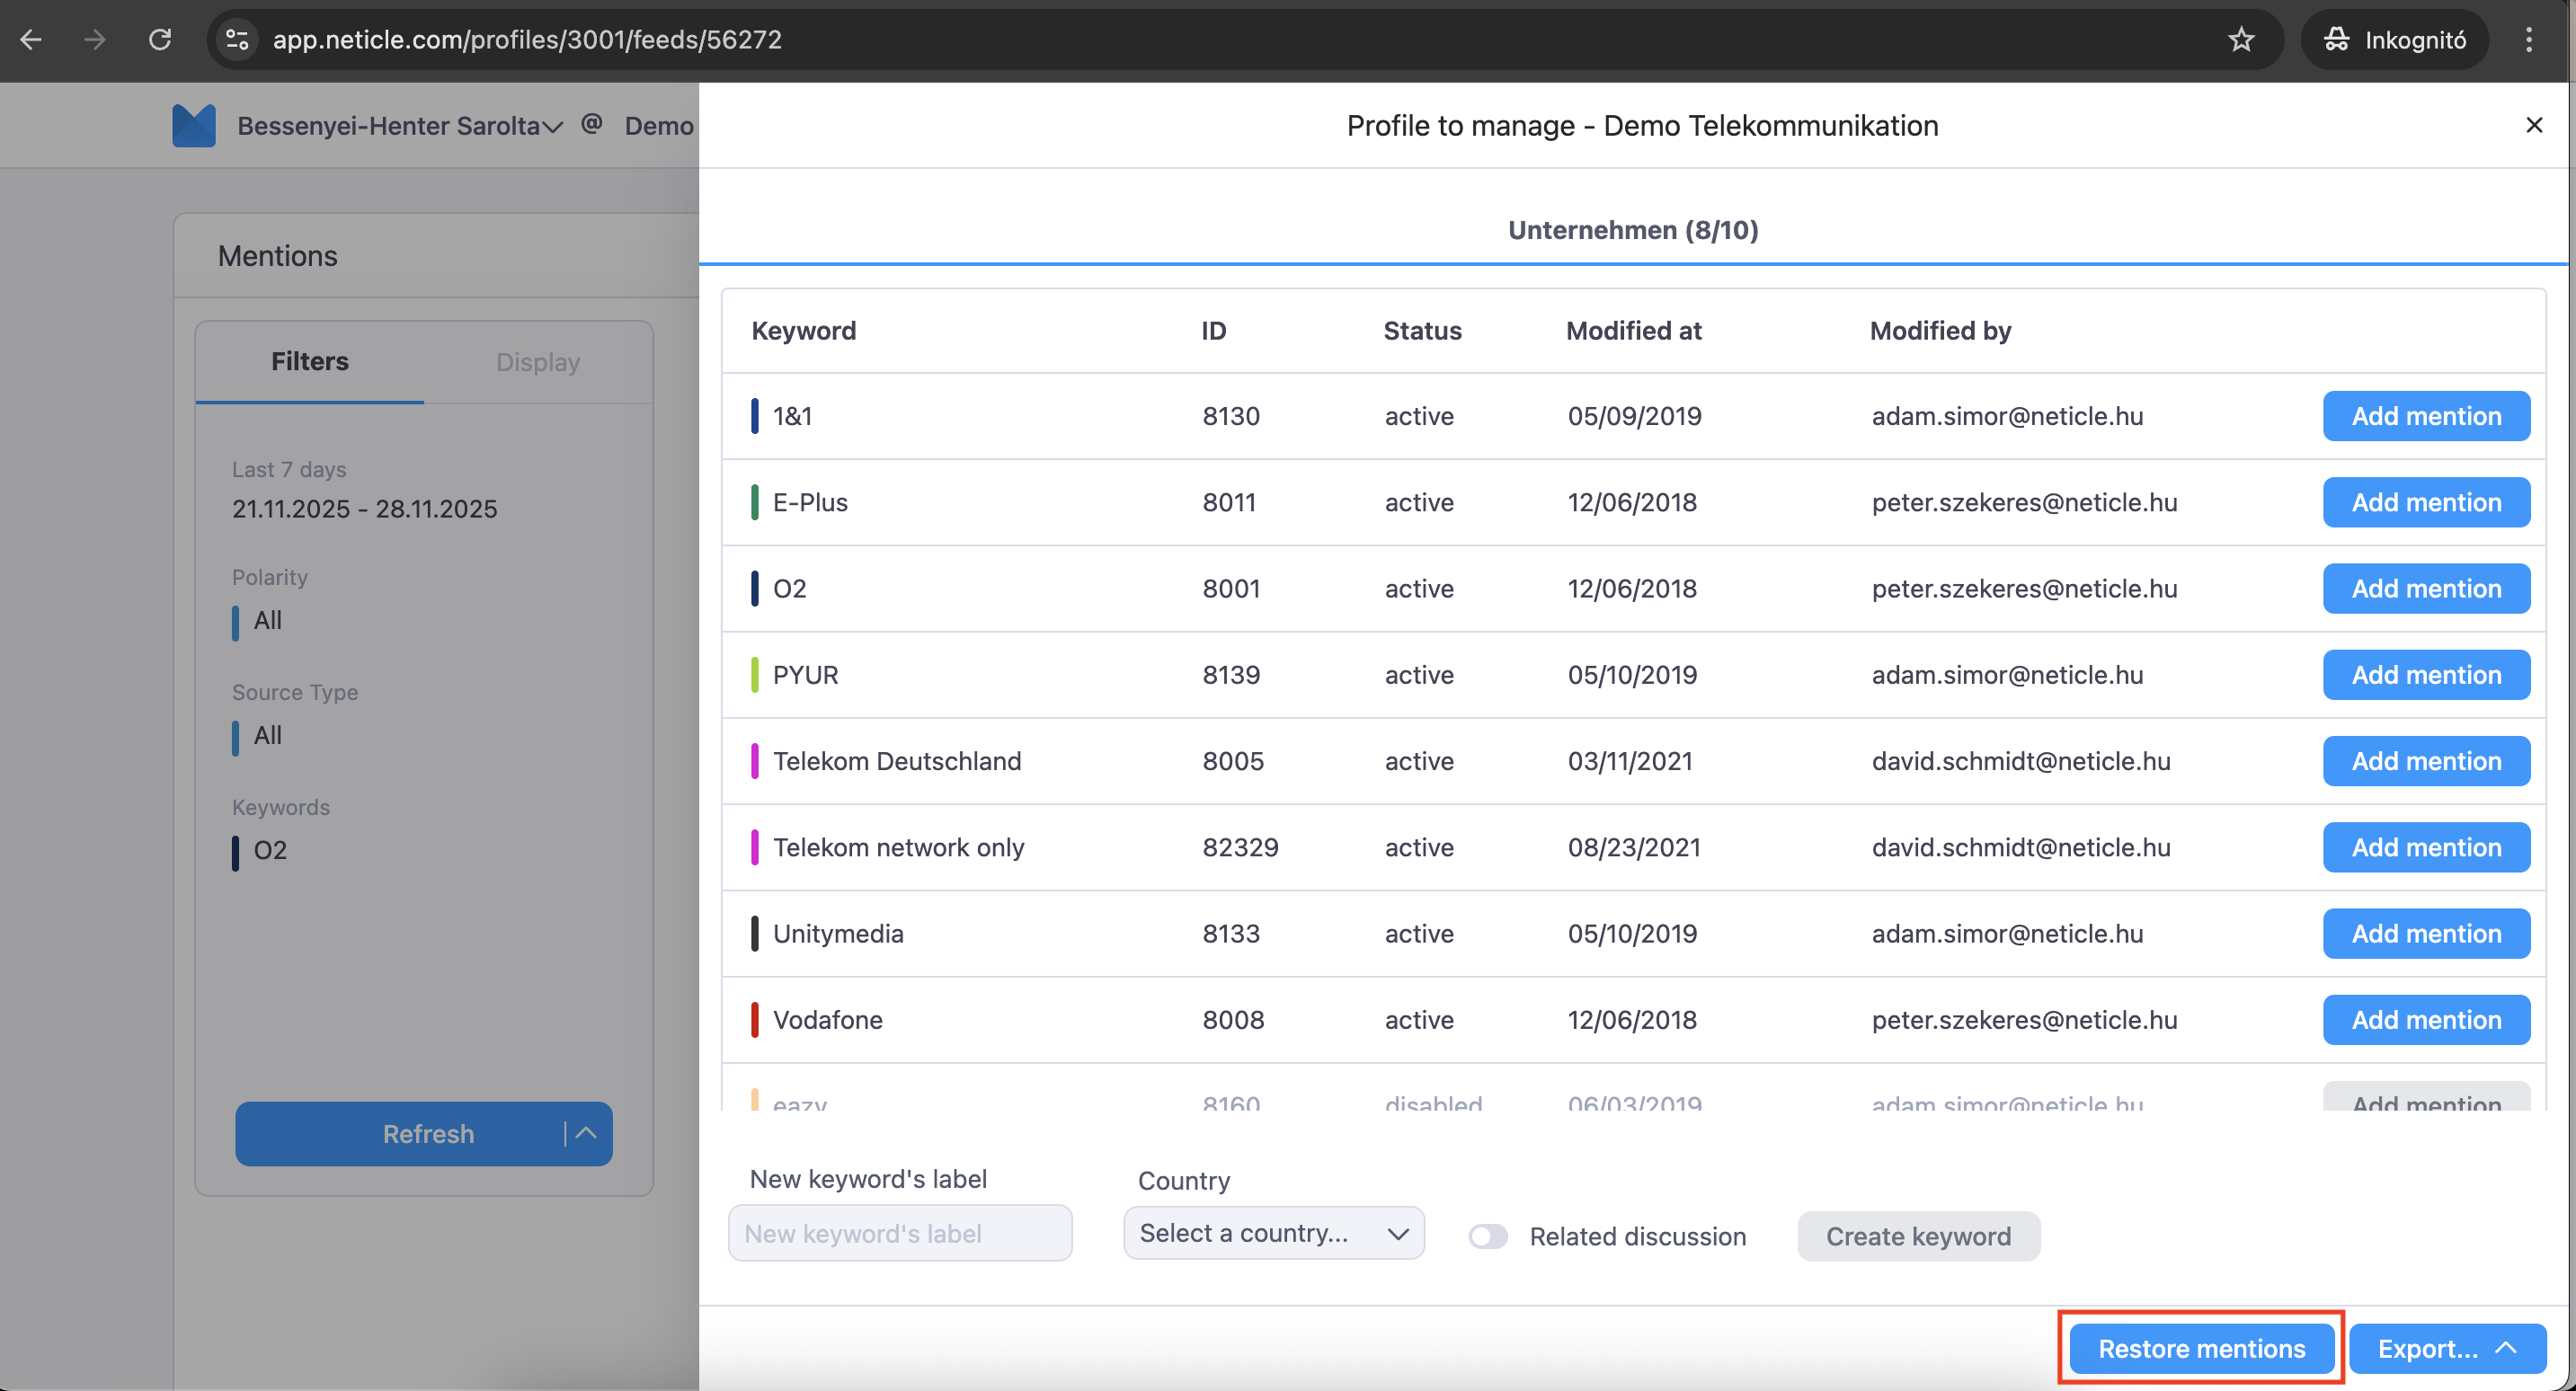
Task: Toggle the Related discussion switch
Action: click(1488, 1236)
